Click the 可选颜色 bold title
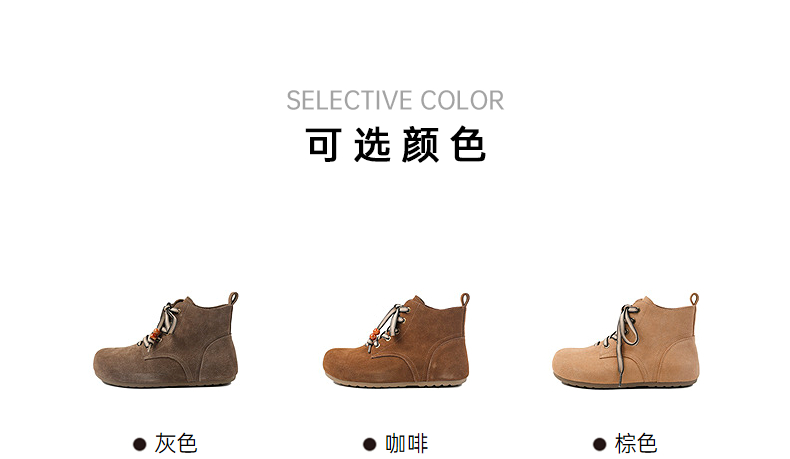Screen dimensions: 790x459 (396, 145)
